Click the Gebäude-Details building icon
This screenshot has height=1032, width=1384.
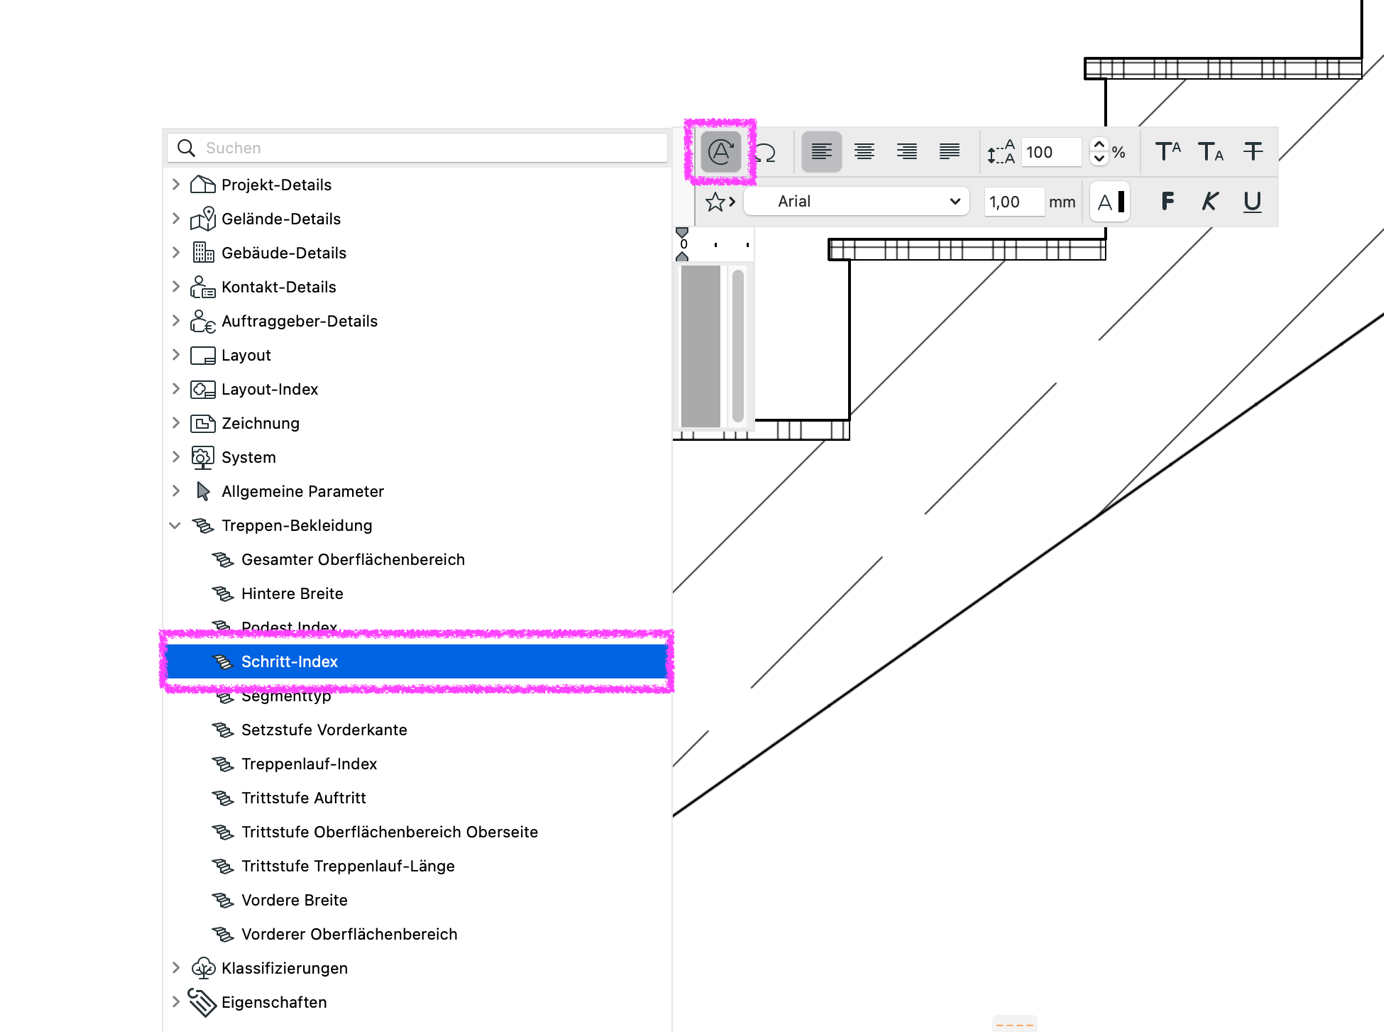(x=203, y=252)
